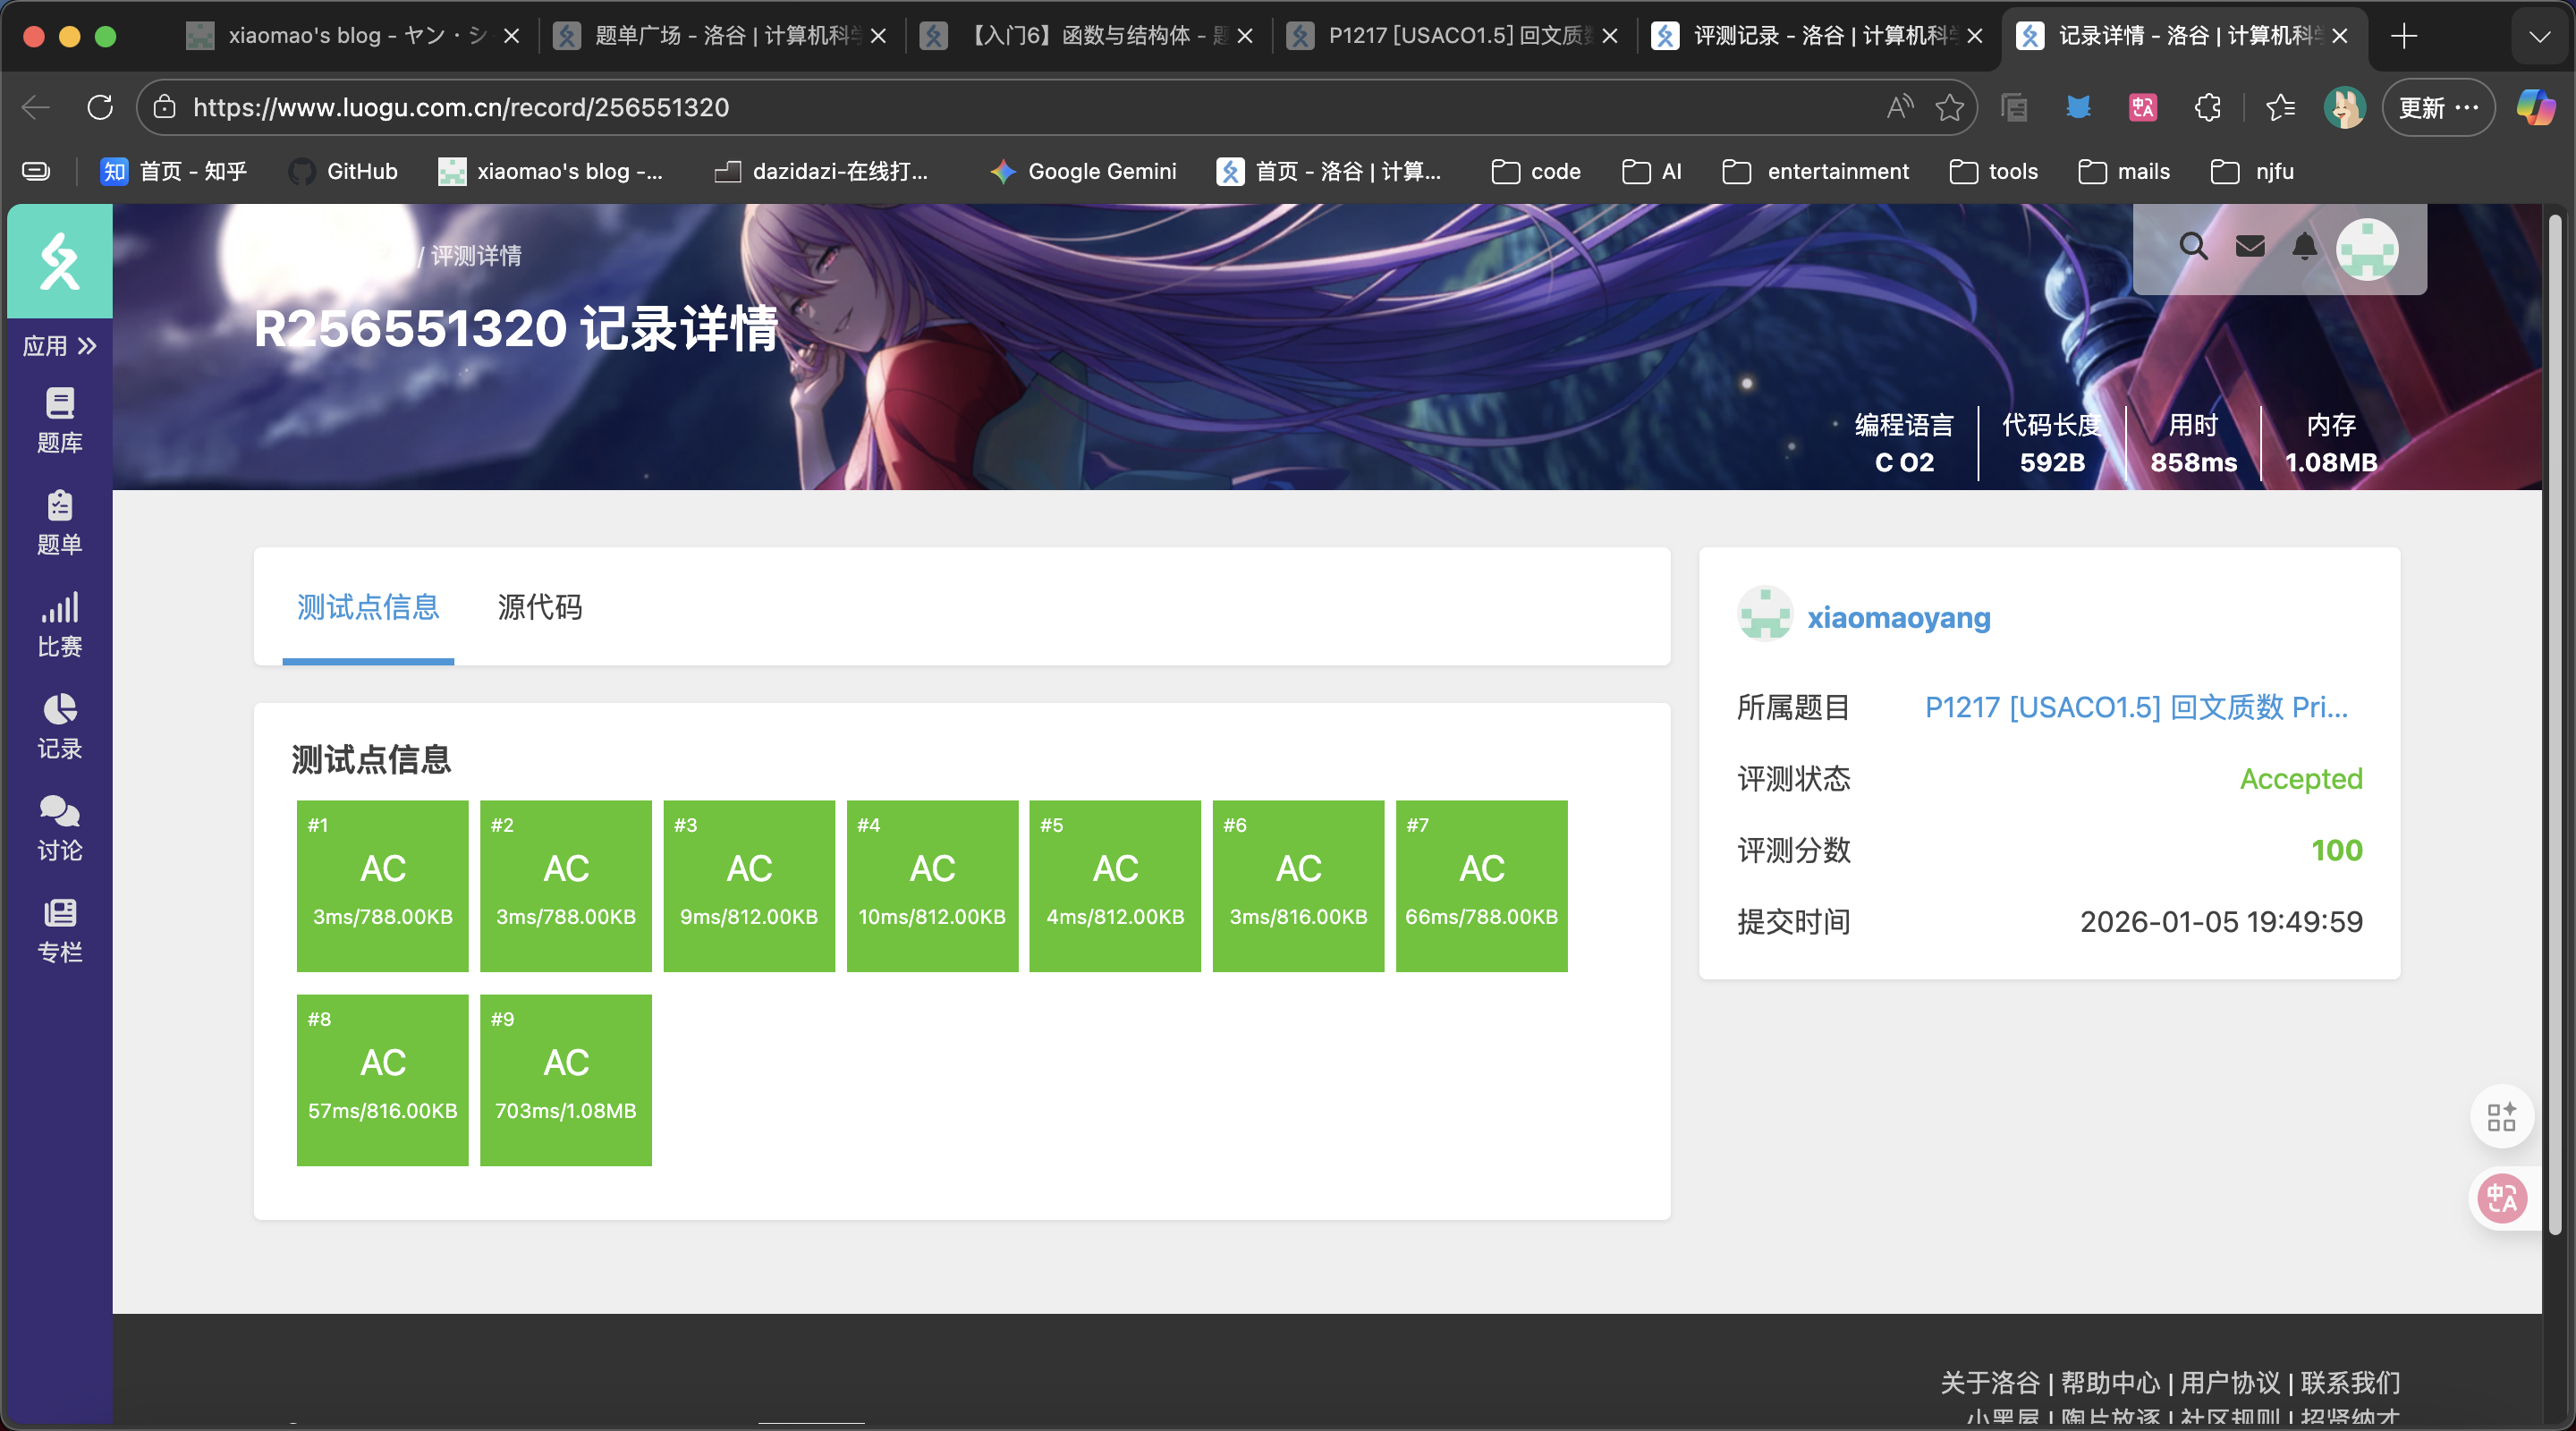Switch to the 评测记录 browser tab

(x=1818, y=36)
